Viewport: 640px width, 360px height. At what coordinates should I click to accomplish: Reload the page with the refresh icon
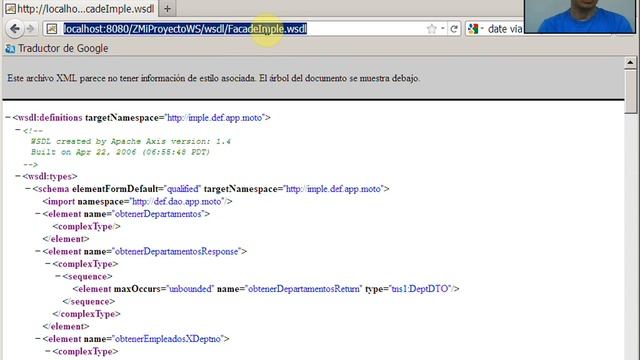(x=453, y=29)
